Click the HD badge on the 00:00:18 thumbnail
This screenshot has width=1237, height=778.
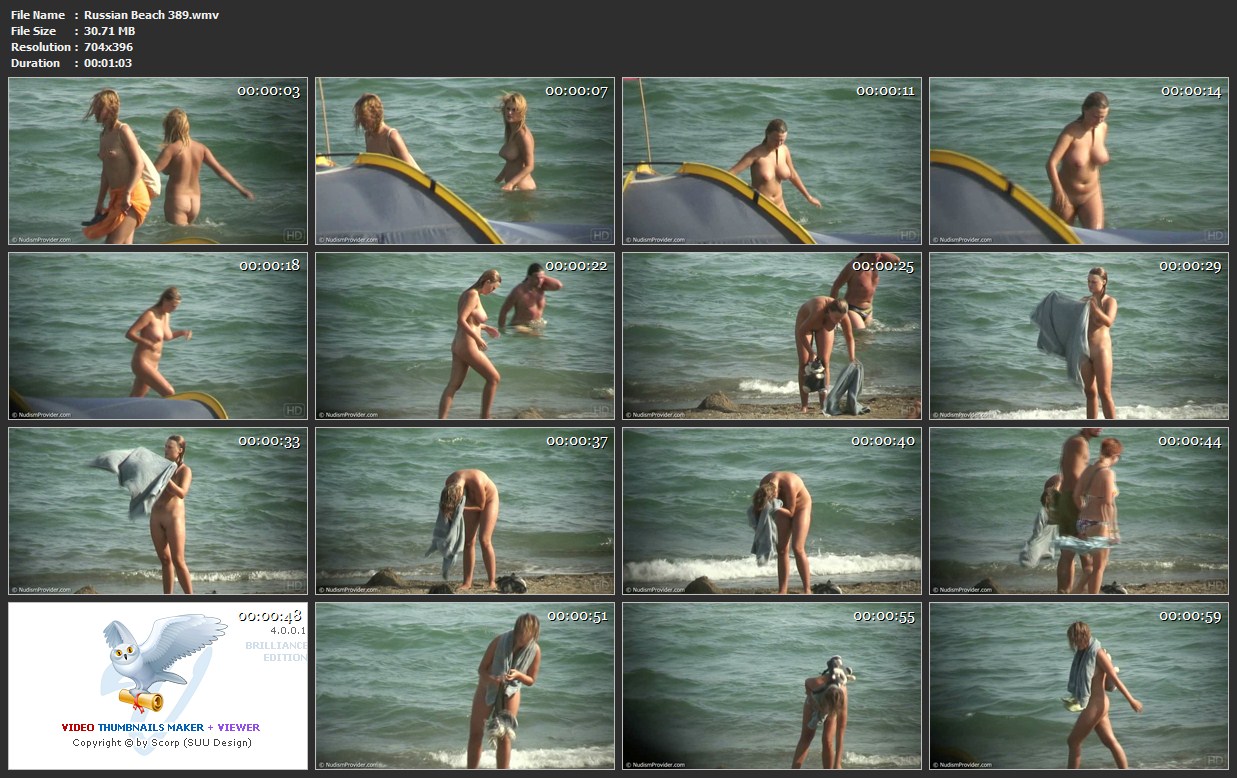click(x=293, y=410)
